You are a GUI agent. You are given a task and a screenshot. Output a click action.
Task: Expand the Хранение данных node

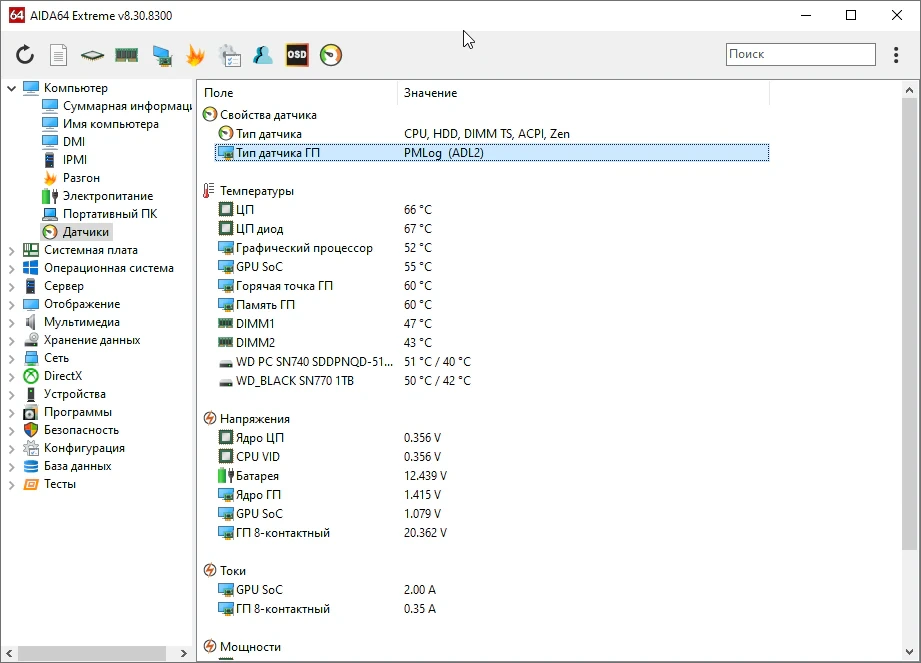[11, 341]
